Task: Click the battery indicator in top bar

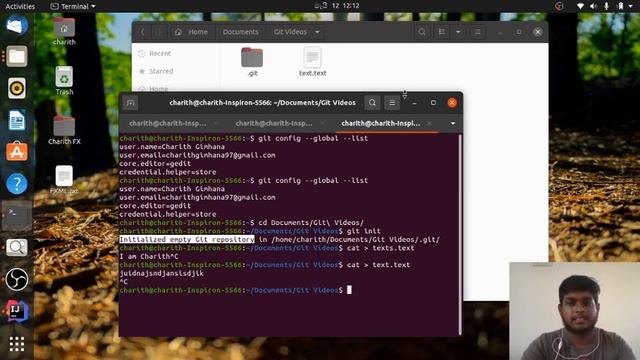Action: click(620, 6)
